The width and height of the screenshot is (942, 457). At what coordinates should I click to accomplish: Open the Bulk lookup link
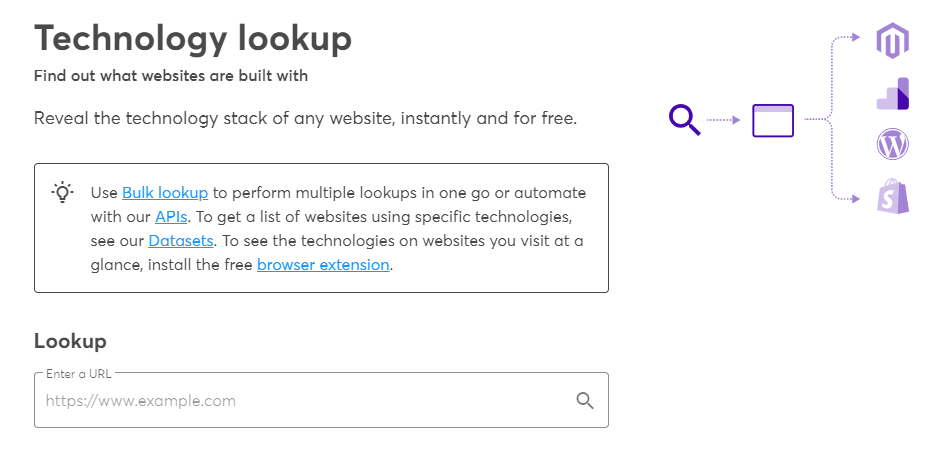click(x=165, y=192)
